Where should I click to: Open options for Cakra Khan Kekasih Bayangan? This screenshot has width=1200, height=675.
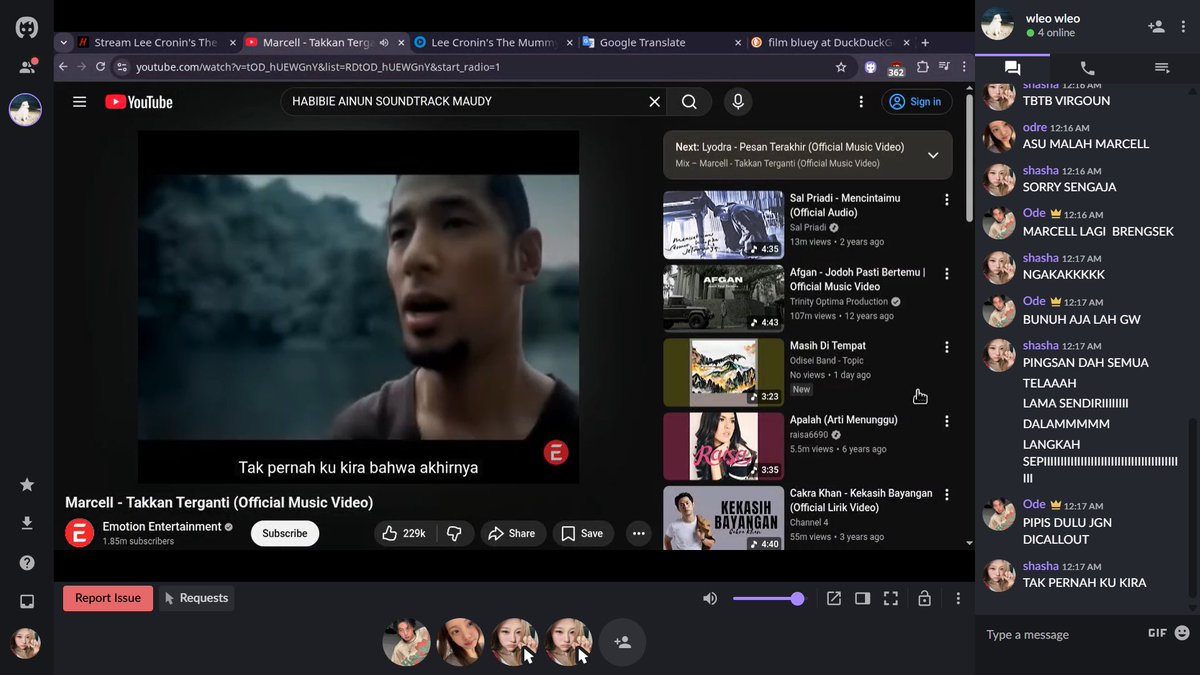946,495
